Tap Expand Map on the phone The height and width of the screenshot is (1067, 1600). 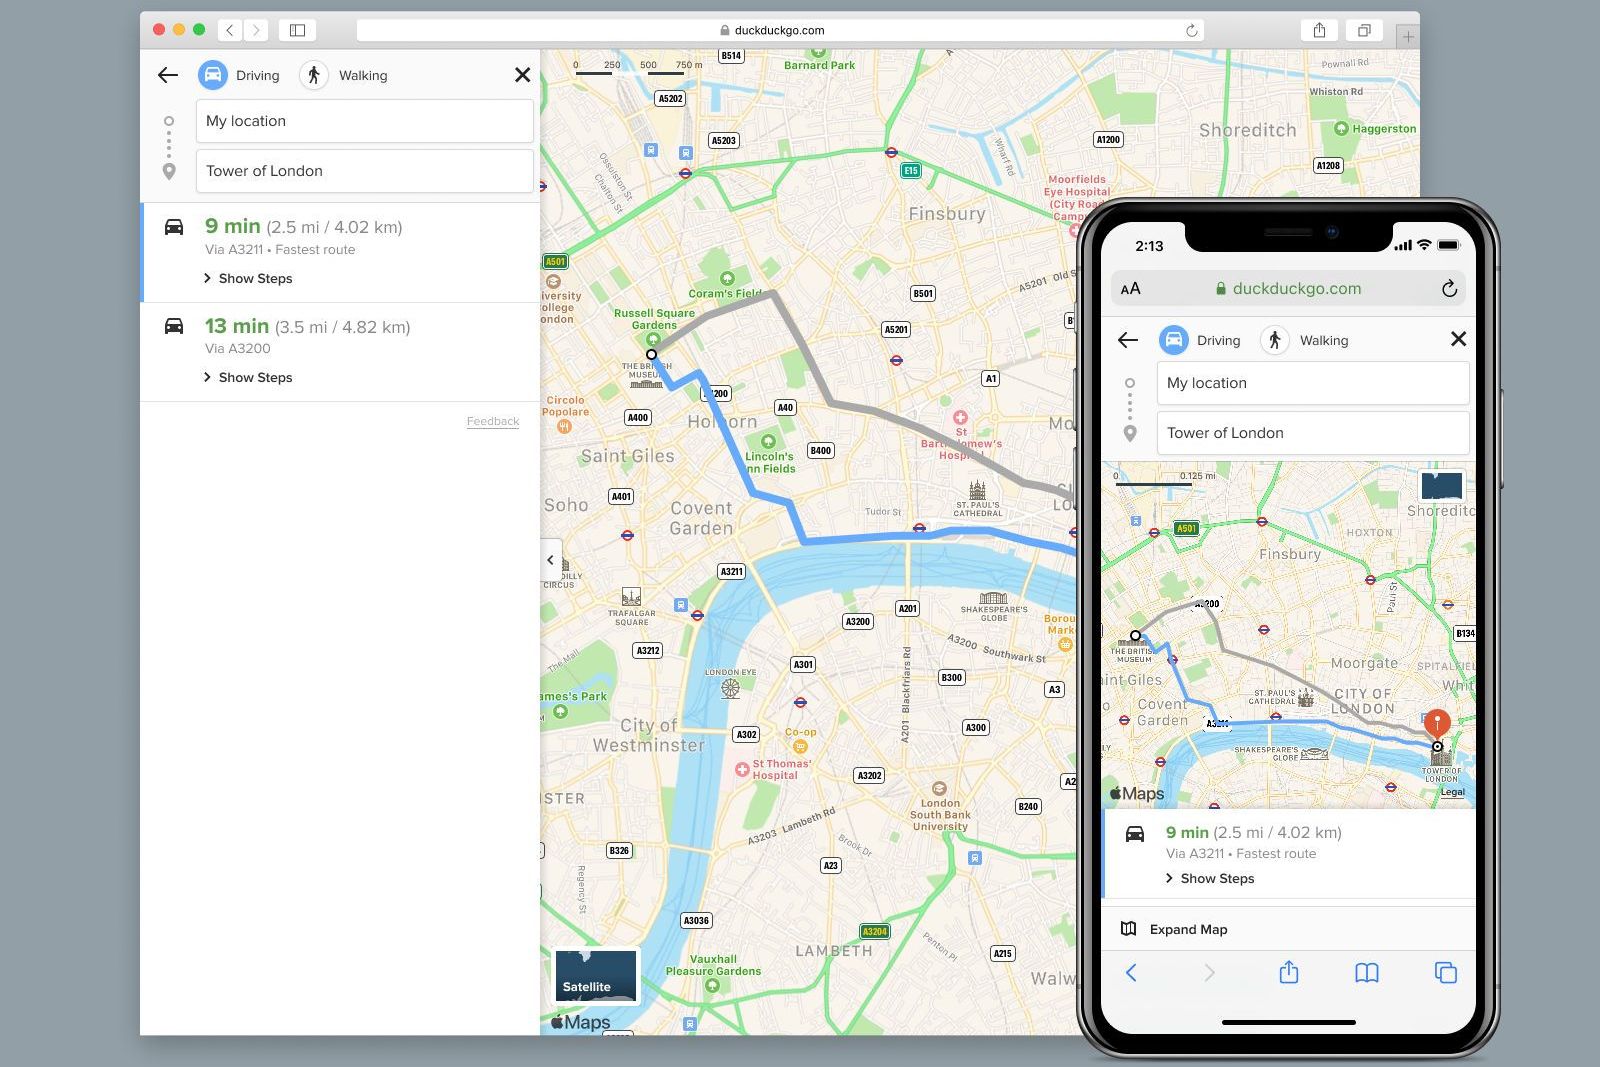point(1187,929)
